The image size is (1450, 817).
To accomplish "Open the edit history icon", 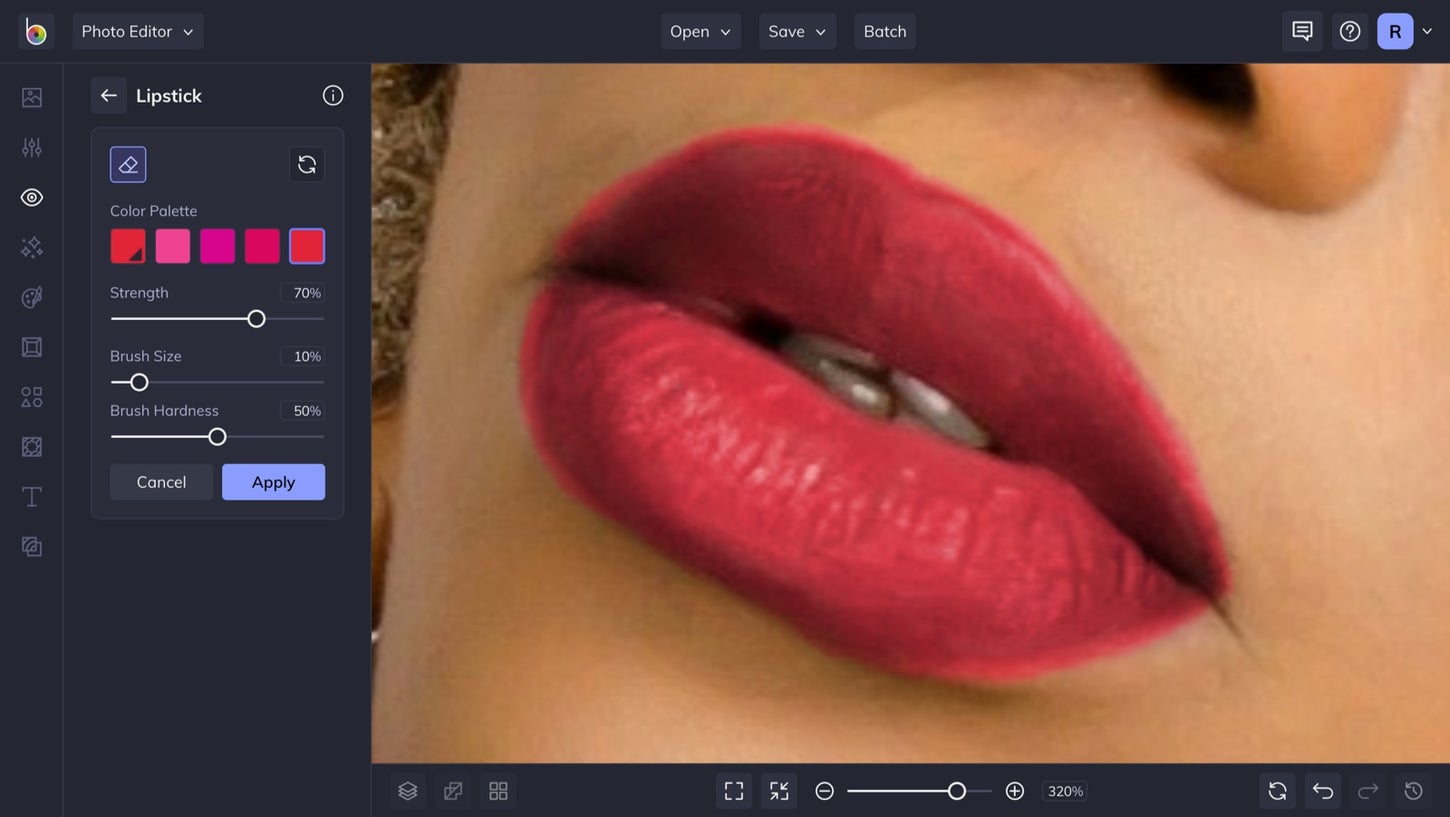I will [1413, 790].
